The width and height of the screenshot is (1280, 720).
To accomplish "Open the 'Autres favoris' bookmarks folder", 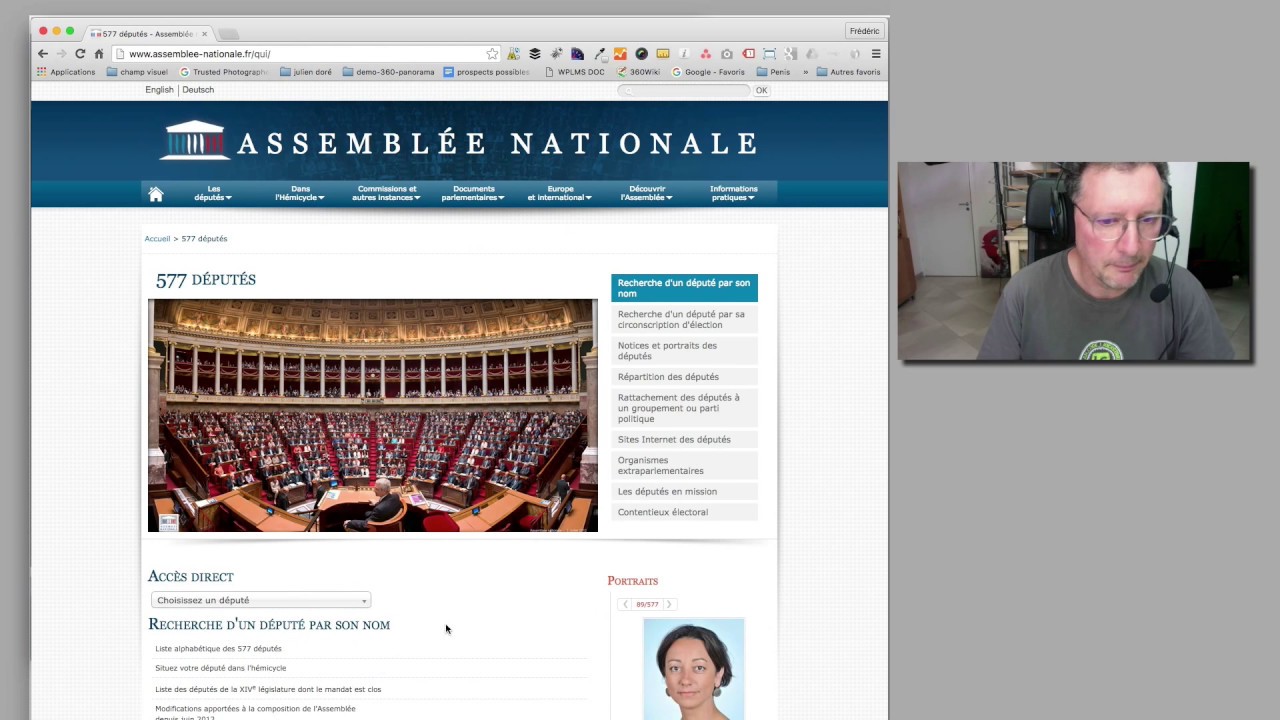I will pos(848,72).
